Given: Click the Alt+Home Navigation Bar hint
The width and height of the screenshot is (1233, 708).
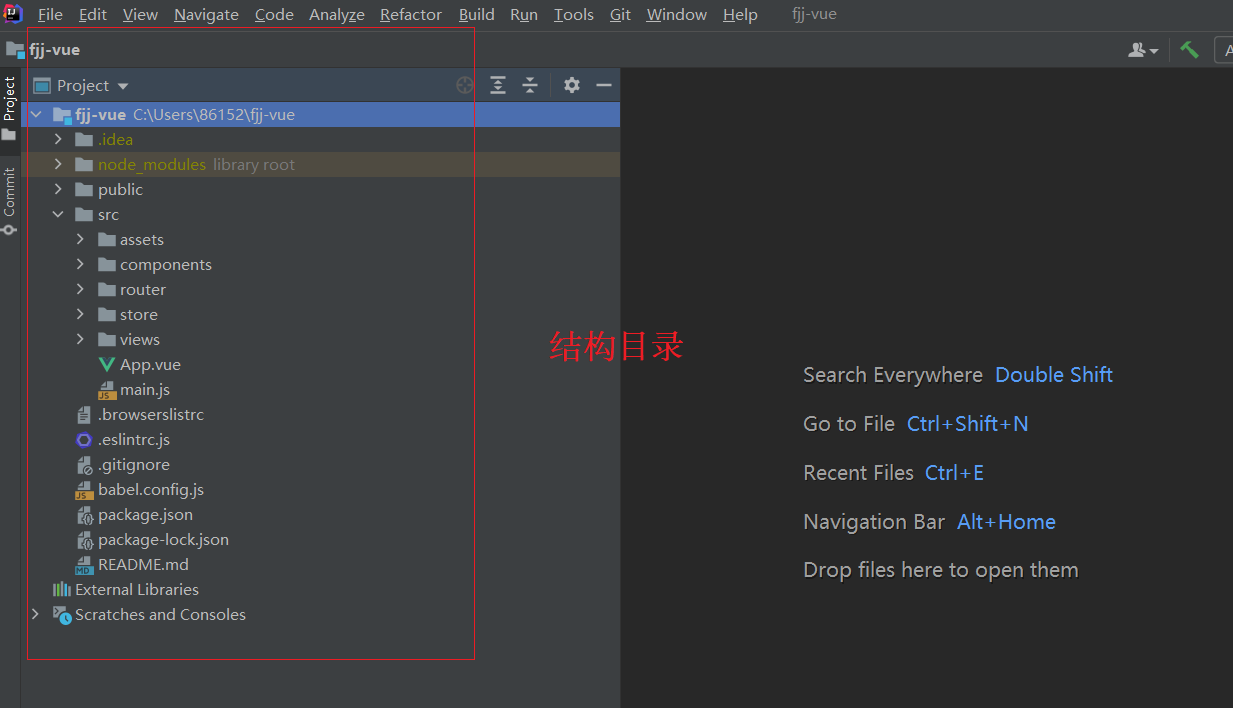Looking at the screenshot, I should click(x=1006, y=522).
